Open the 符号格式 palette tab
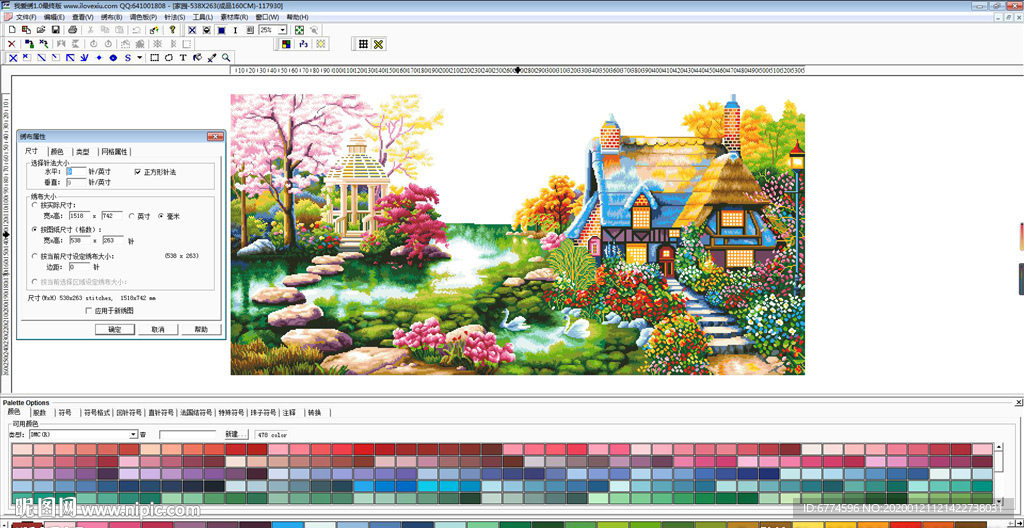Viewport: 1024px width, 528px height. pyautogui.click(x=98, y=413)
